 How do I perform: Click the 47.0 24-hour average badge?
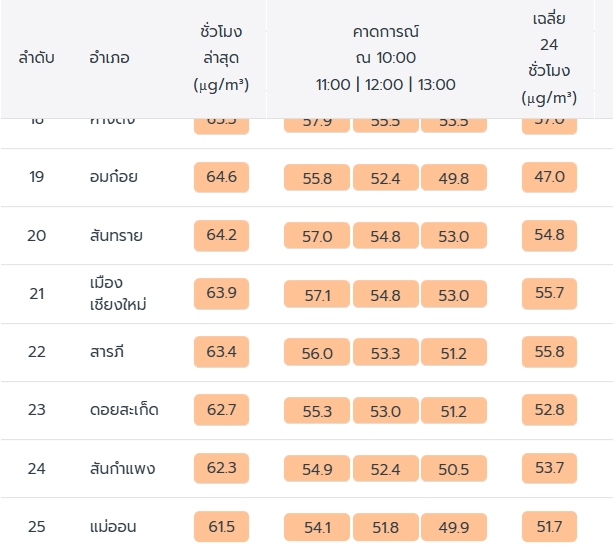click(549, 177)
